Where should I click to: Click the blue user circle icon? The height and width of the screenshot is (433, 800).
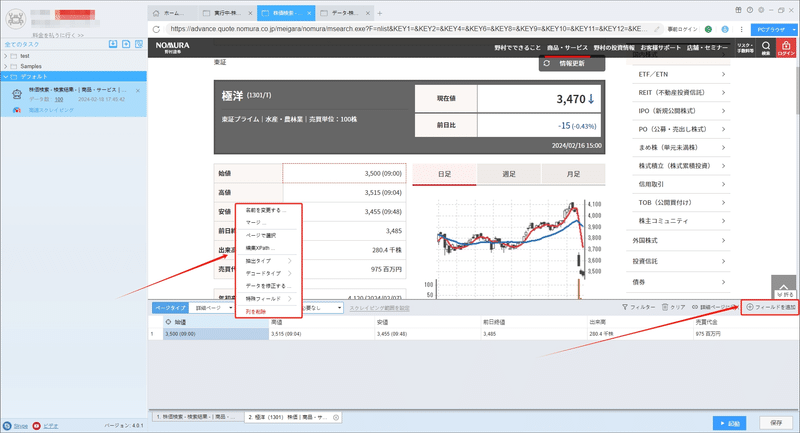[725, 29]
